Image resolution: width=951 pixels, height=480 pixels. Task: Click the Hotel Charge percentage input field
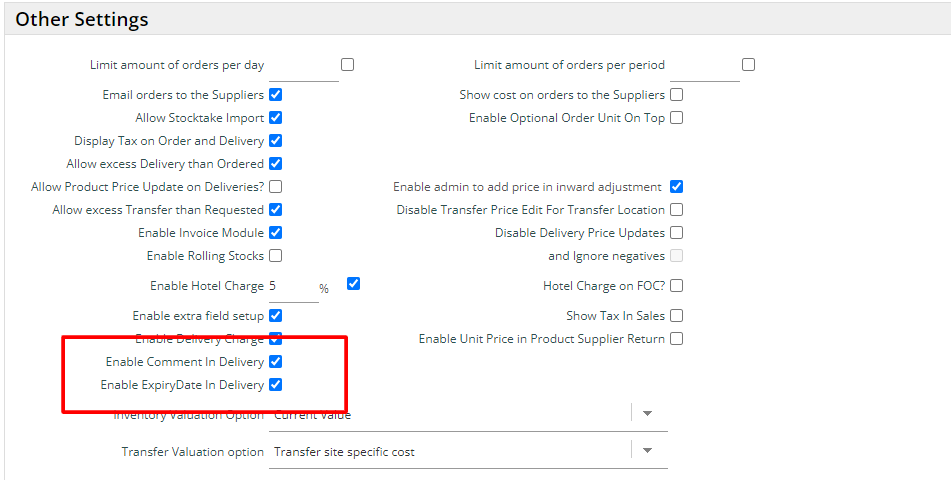tap(292, 287)
